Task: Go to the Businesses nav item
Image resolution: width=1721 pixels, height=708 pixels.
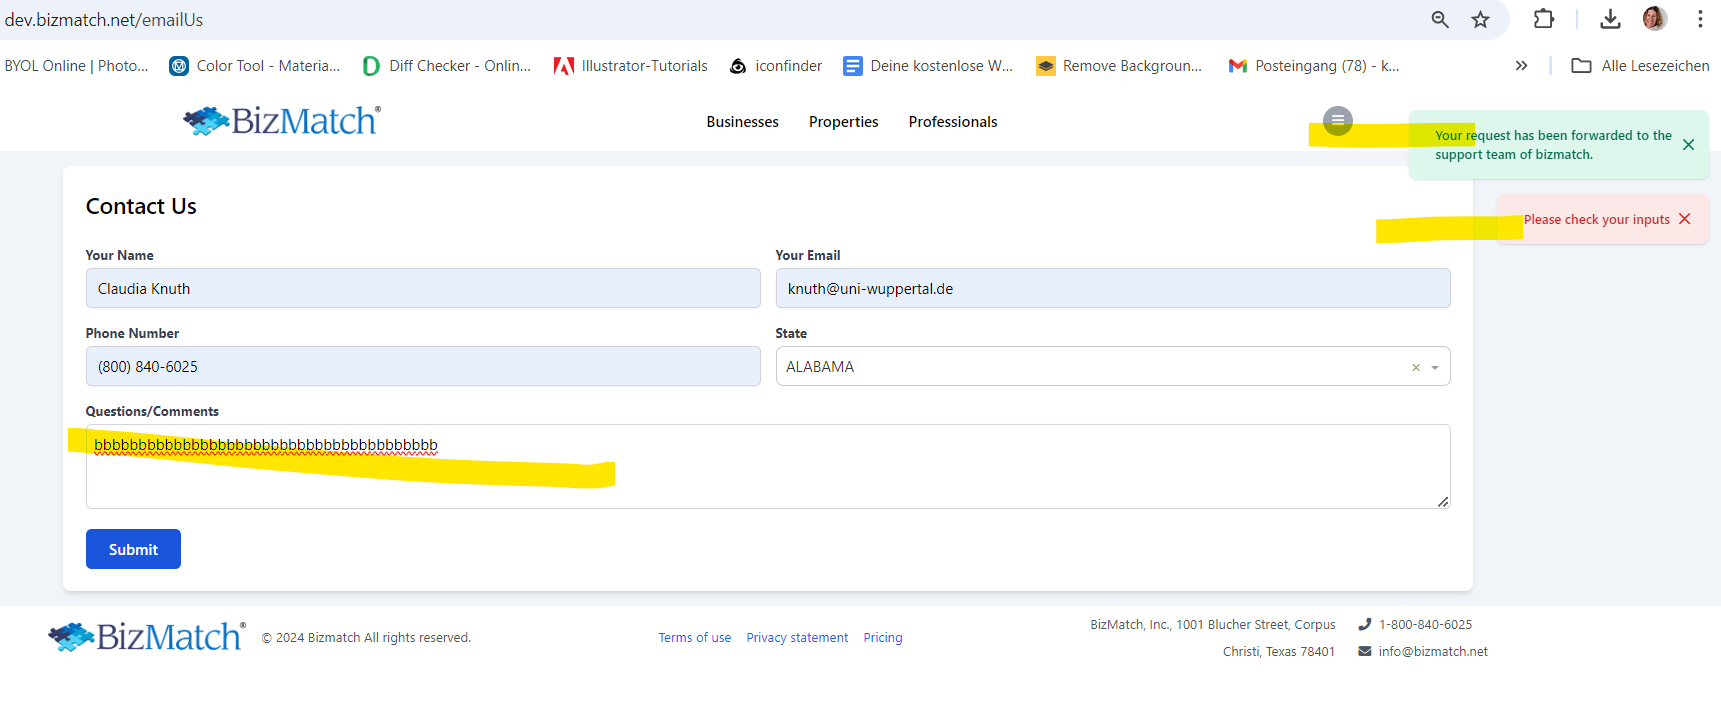Action: coord(742,122)
